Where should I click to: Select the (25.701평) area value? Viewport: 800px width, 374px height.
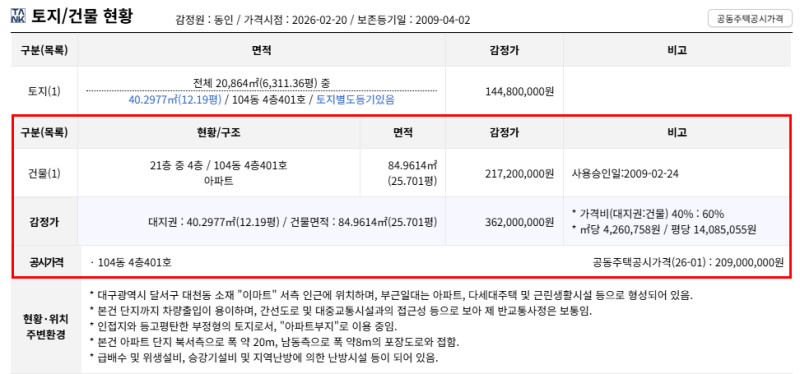pos(413,181)
